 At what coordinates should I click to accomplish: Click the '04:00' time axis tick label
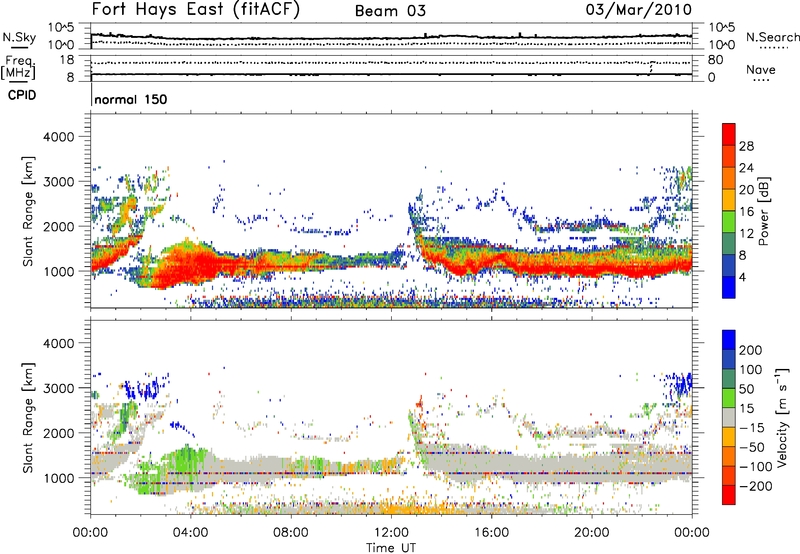190,533
